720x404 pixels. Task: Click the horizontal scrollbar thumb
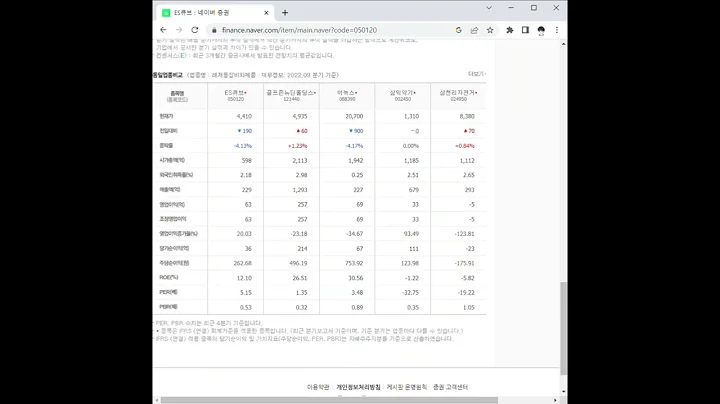(329, 400)
